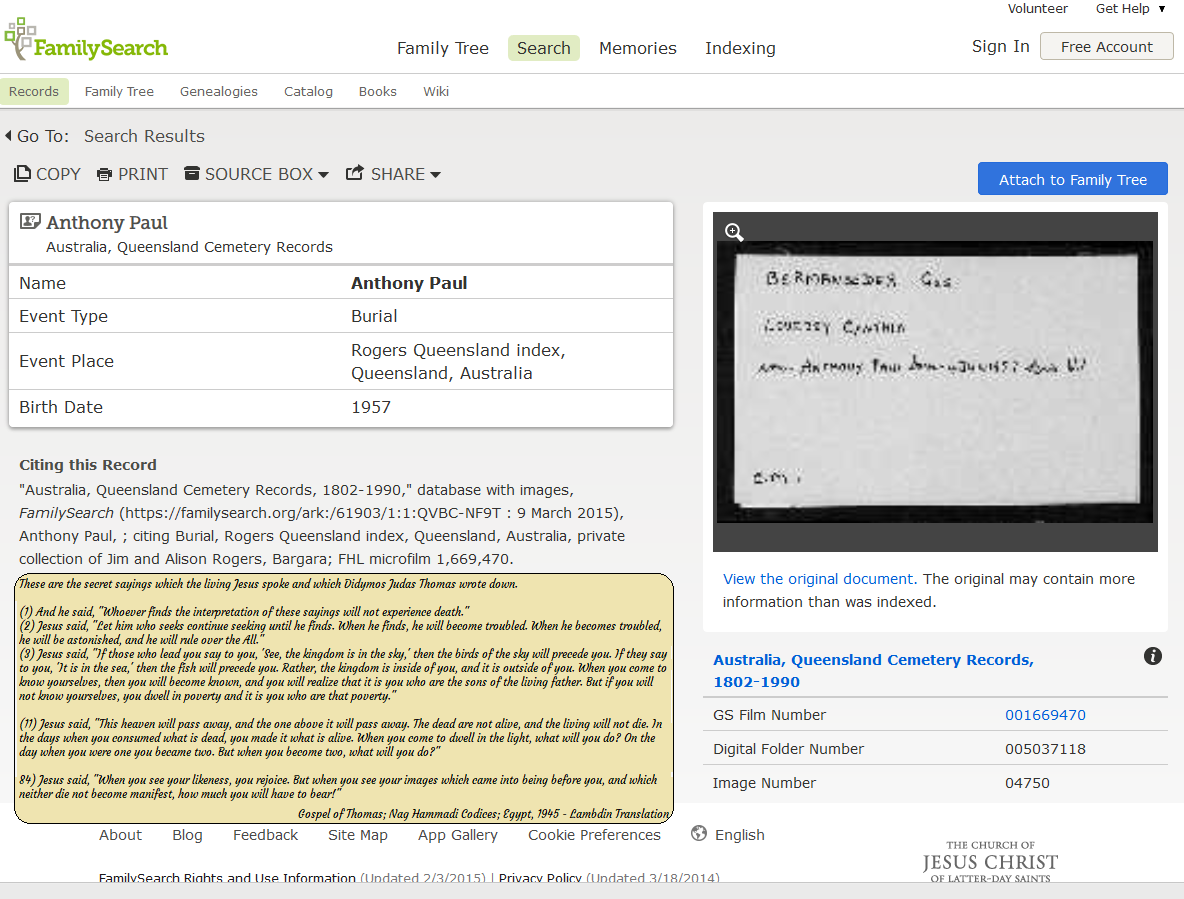The width and height of the screenshot is (1184, 899).
Task: Click the Event Type value Burial
Action: coord(374,316)
